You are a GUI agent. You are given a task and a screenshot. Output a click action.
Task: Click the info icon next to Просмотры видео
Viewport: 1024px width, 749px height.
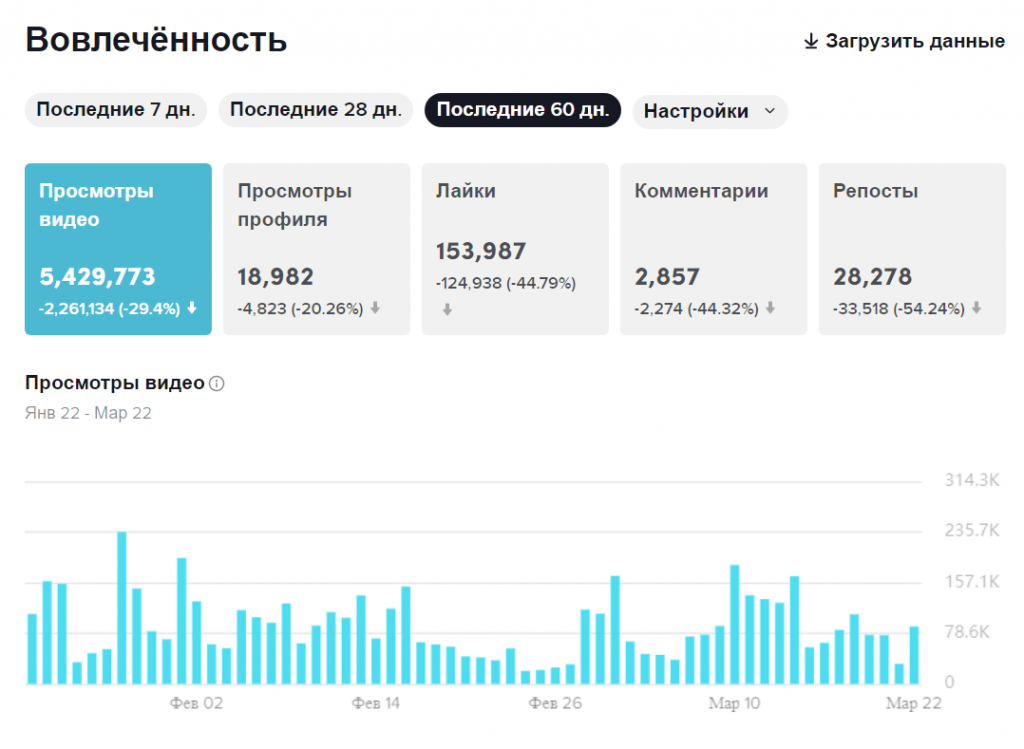tap(217, 383)
